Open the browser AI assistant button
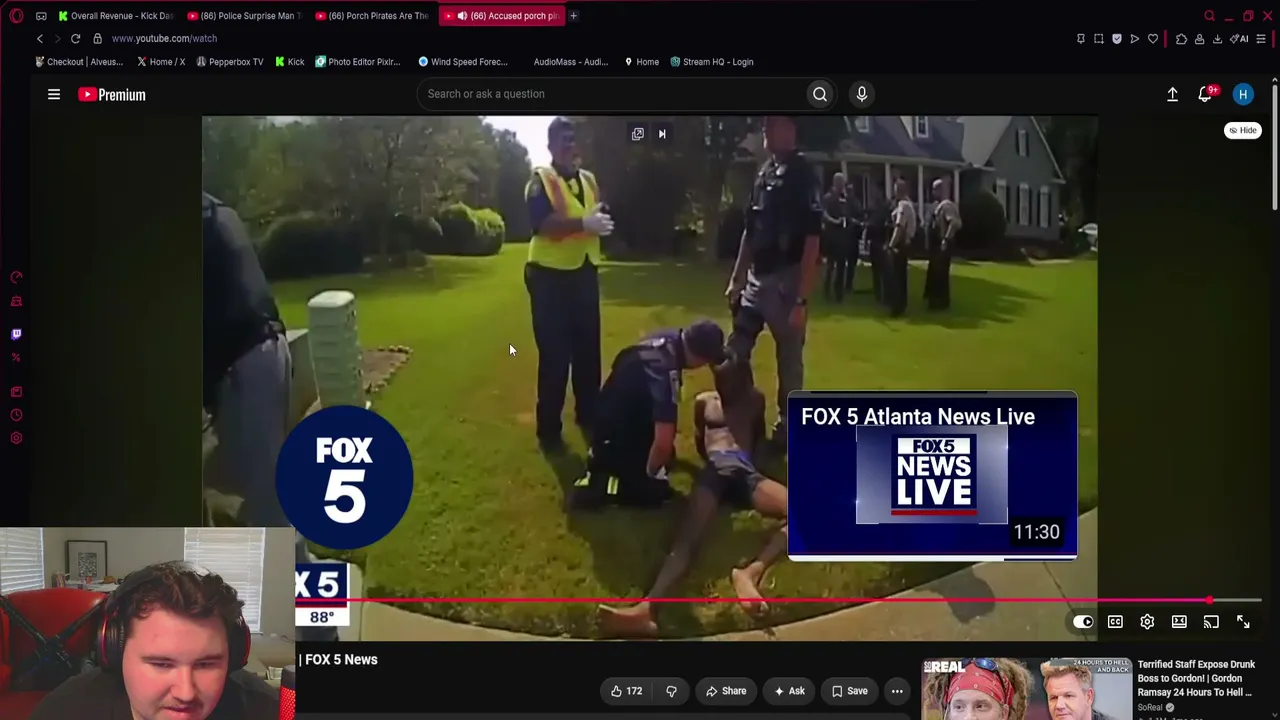Viewport: 1280px width, 720px height. [1240, 38]
